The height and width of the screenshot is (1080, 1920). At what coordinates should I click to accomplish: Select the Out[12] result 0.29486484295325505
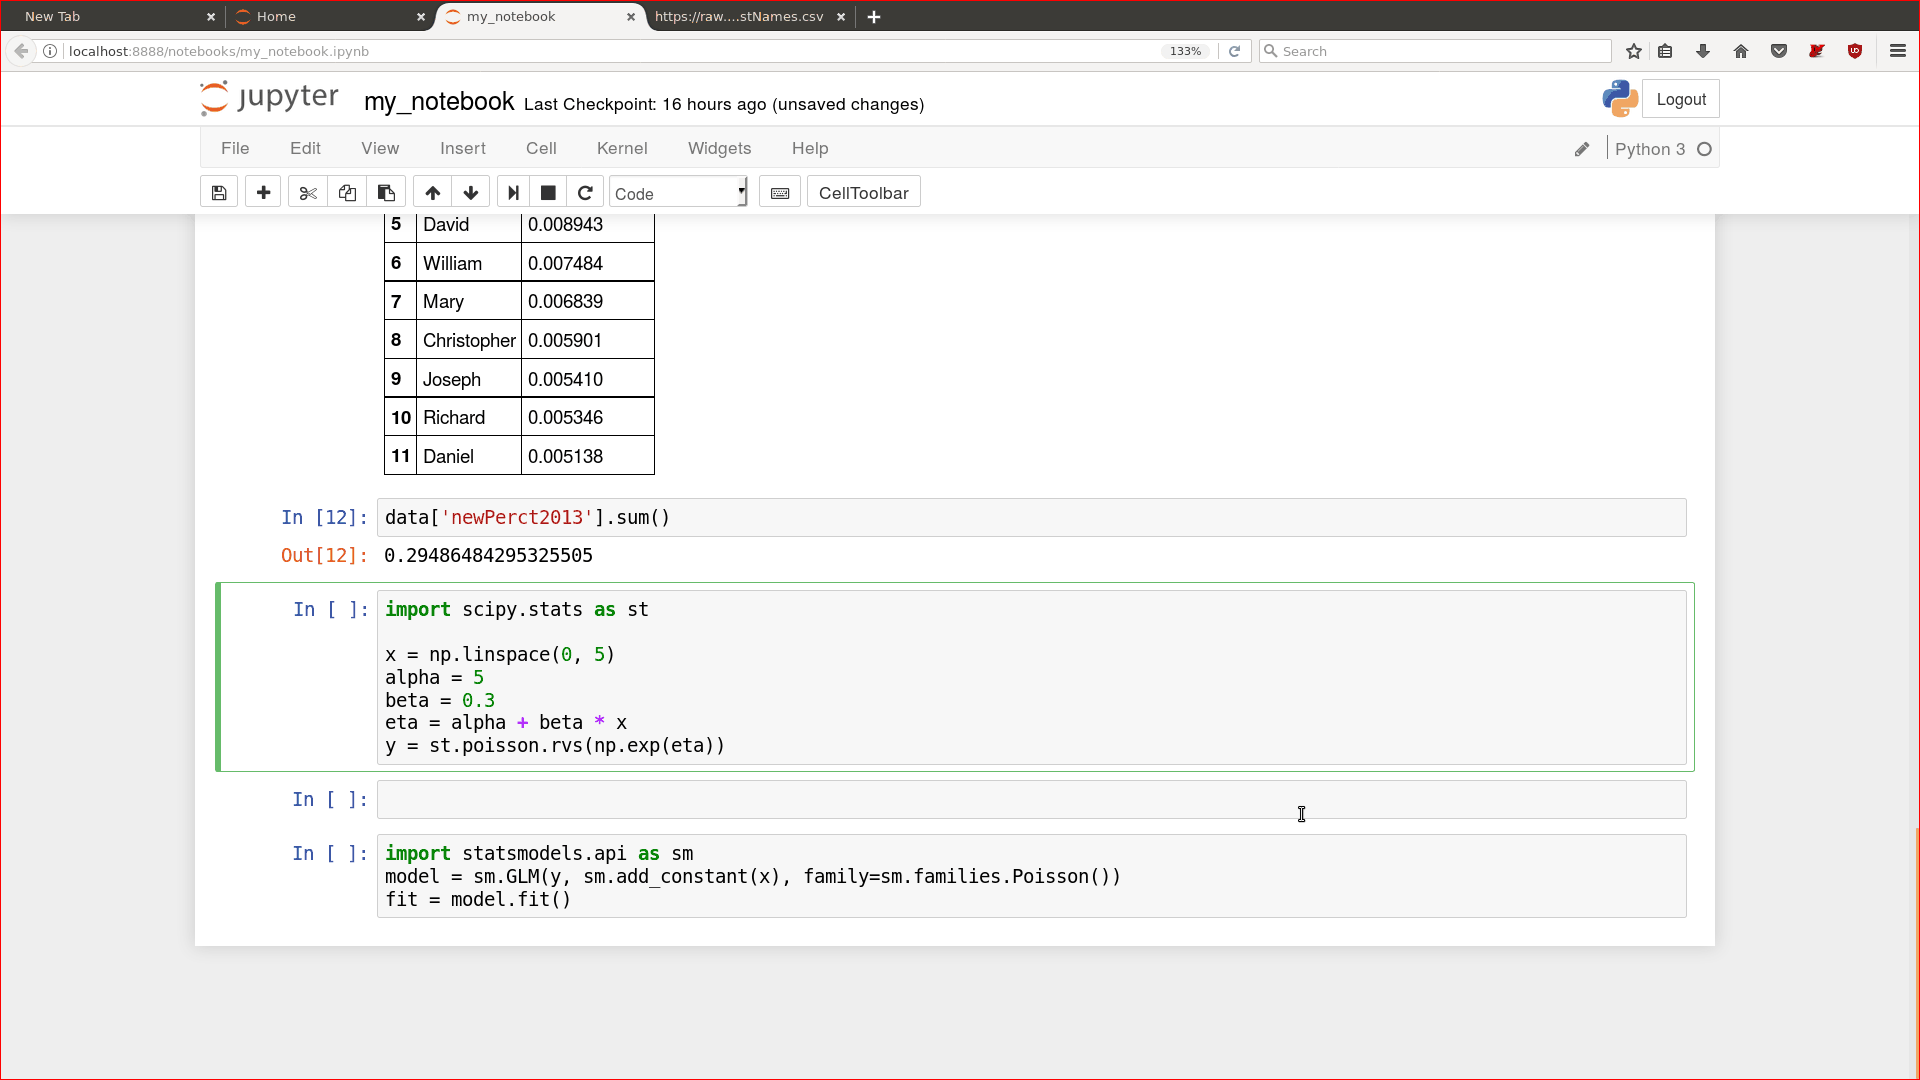click(488, 555)
